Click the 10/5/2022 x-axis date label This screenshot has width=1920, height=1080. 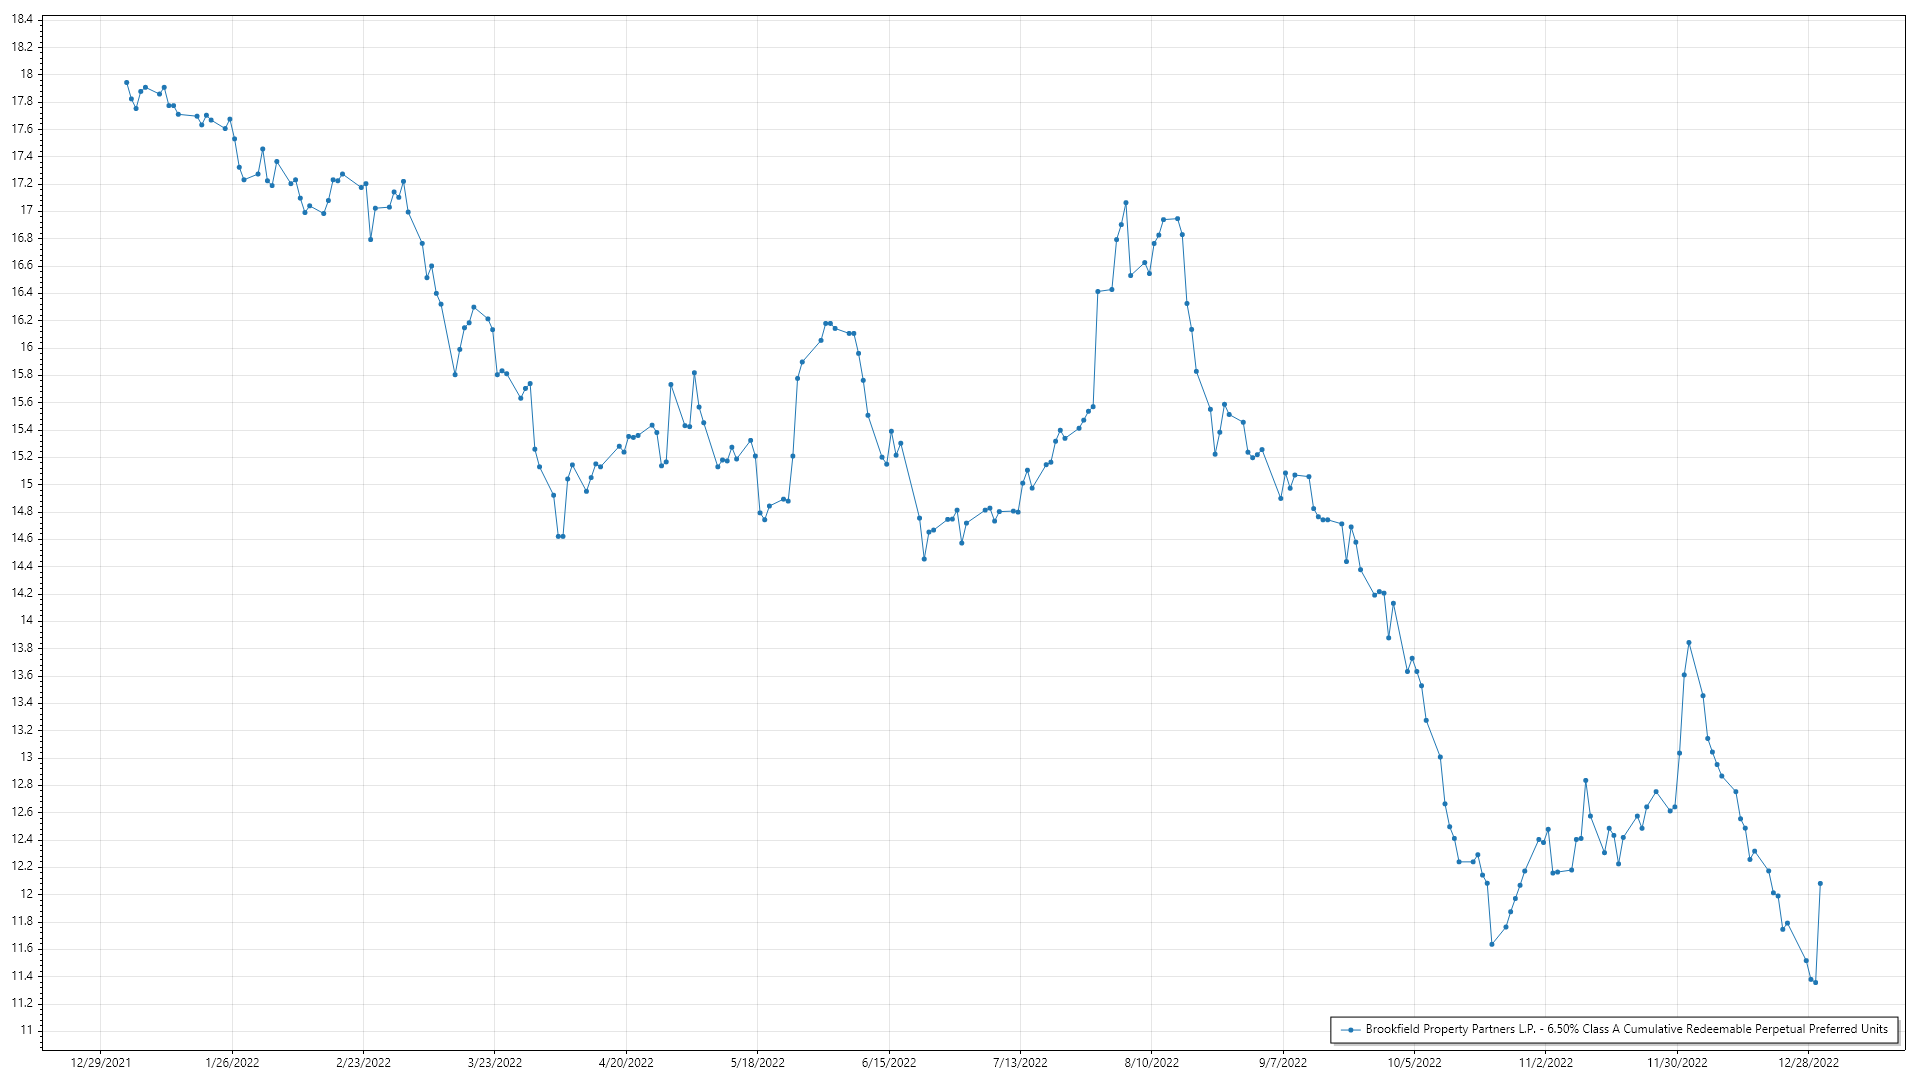pos(1414,1063)
